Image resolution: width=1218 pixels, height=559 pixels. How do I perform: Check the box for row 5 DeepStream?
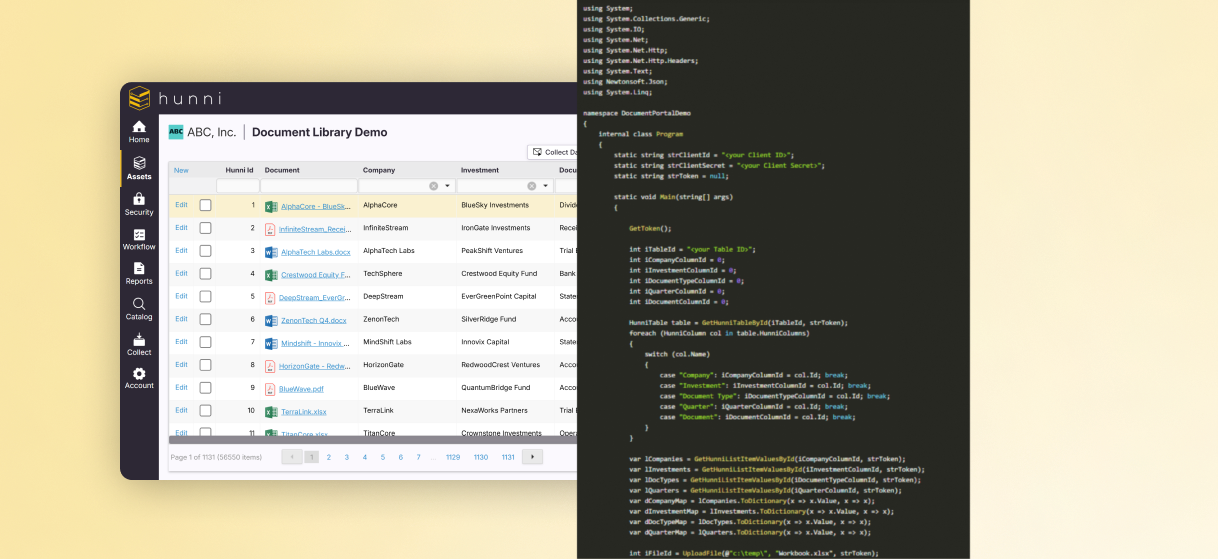pyautogui.click(x=205, y=297)
